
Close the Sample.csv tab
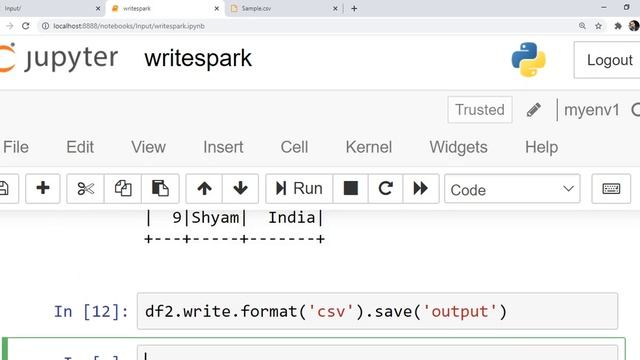coord(335,8)
